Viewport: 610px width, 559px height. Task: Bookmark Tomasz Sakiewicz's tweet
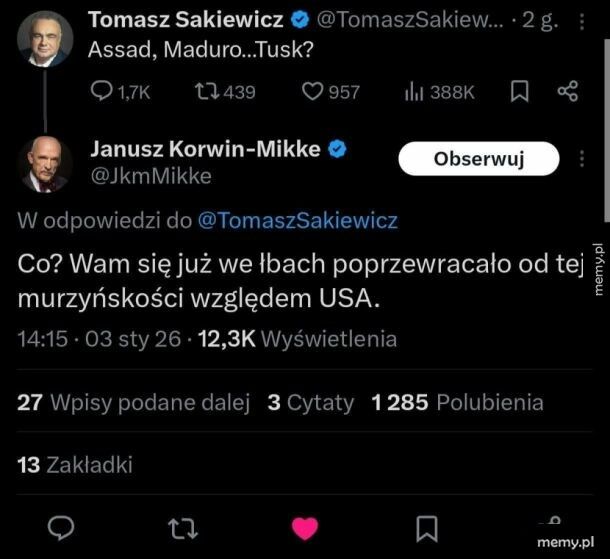520,92
